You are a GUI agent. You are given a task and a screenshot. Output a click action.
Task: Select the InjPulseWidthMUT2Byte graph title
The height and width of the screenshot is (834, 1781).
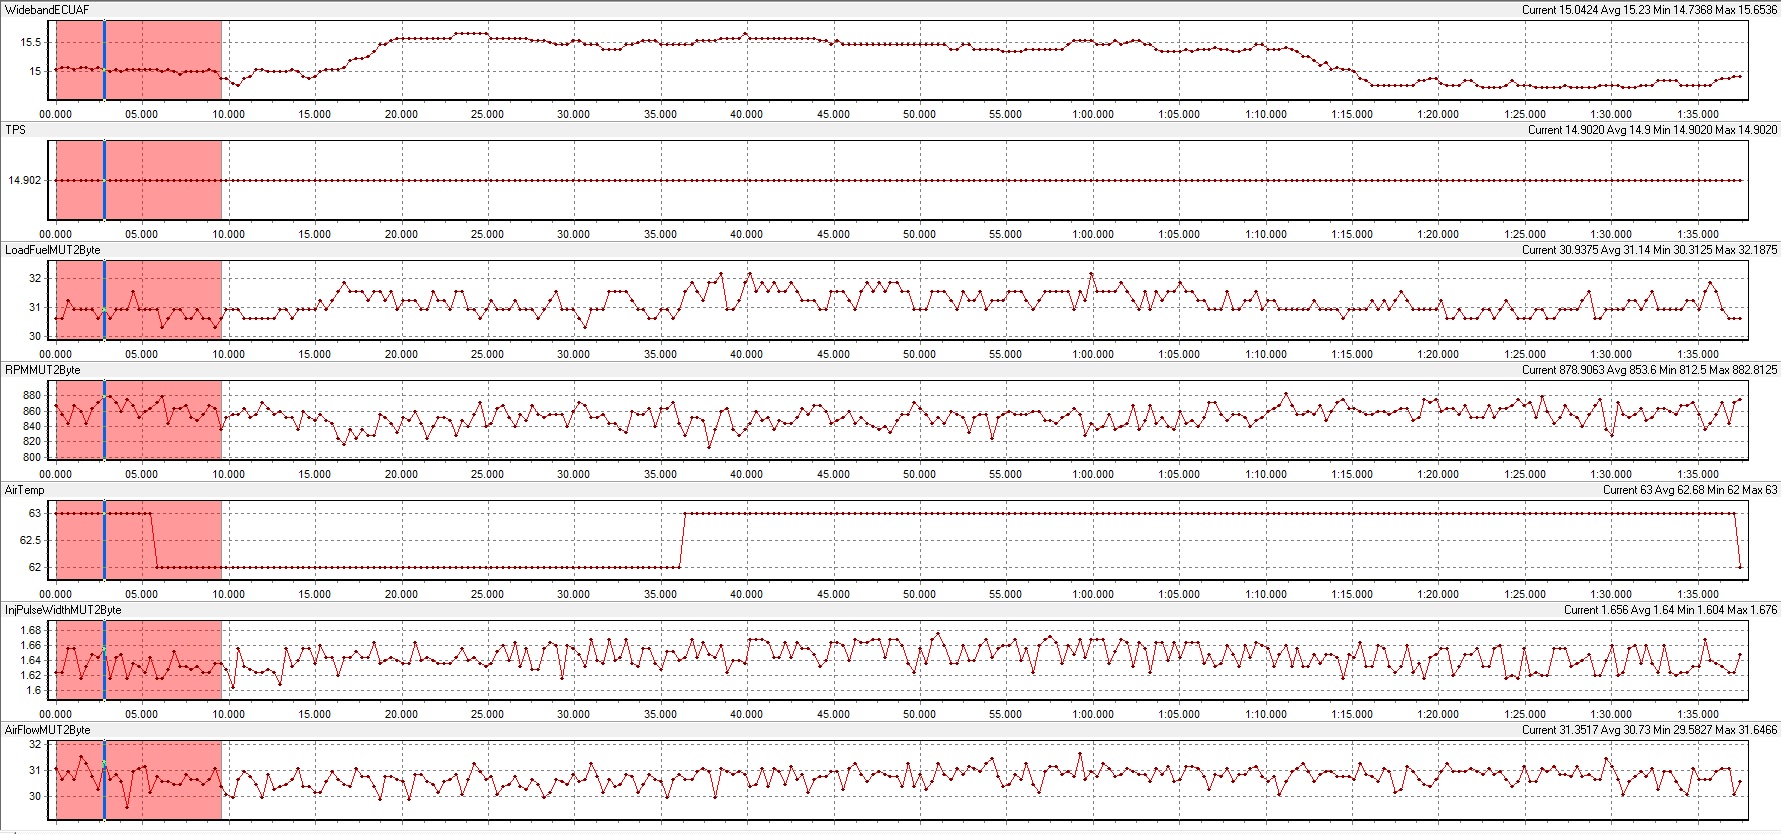(x=63, y=610)
